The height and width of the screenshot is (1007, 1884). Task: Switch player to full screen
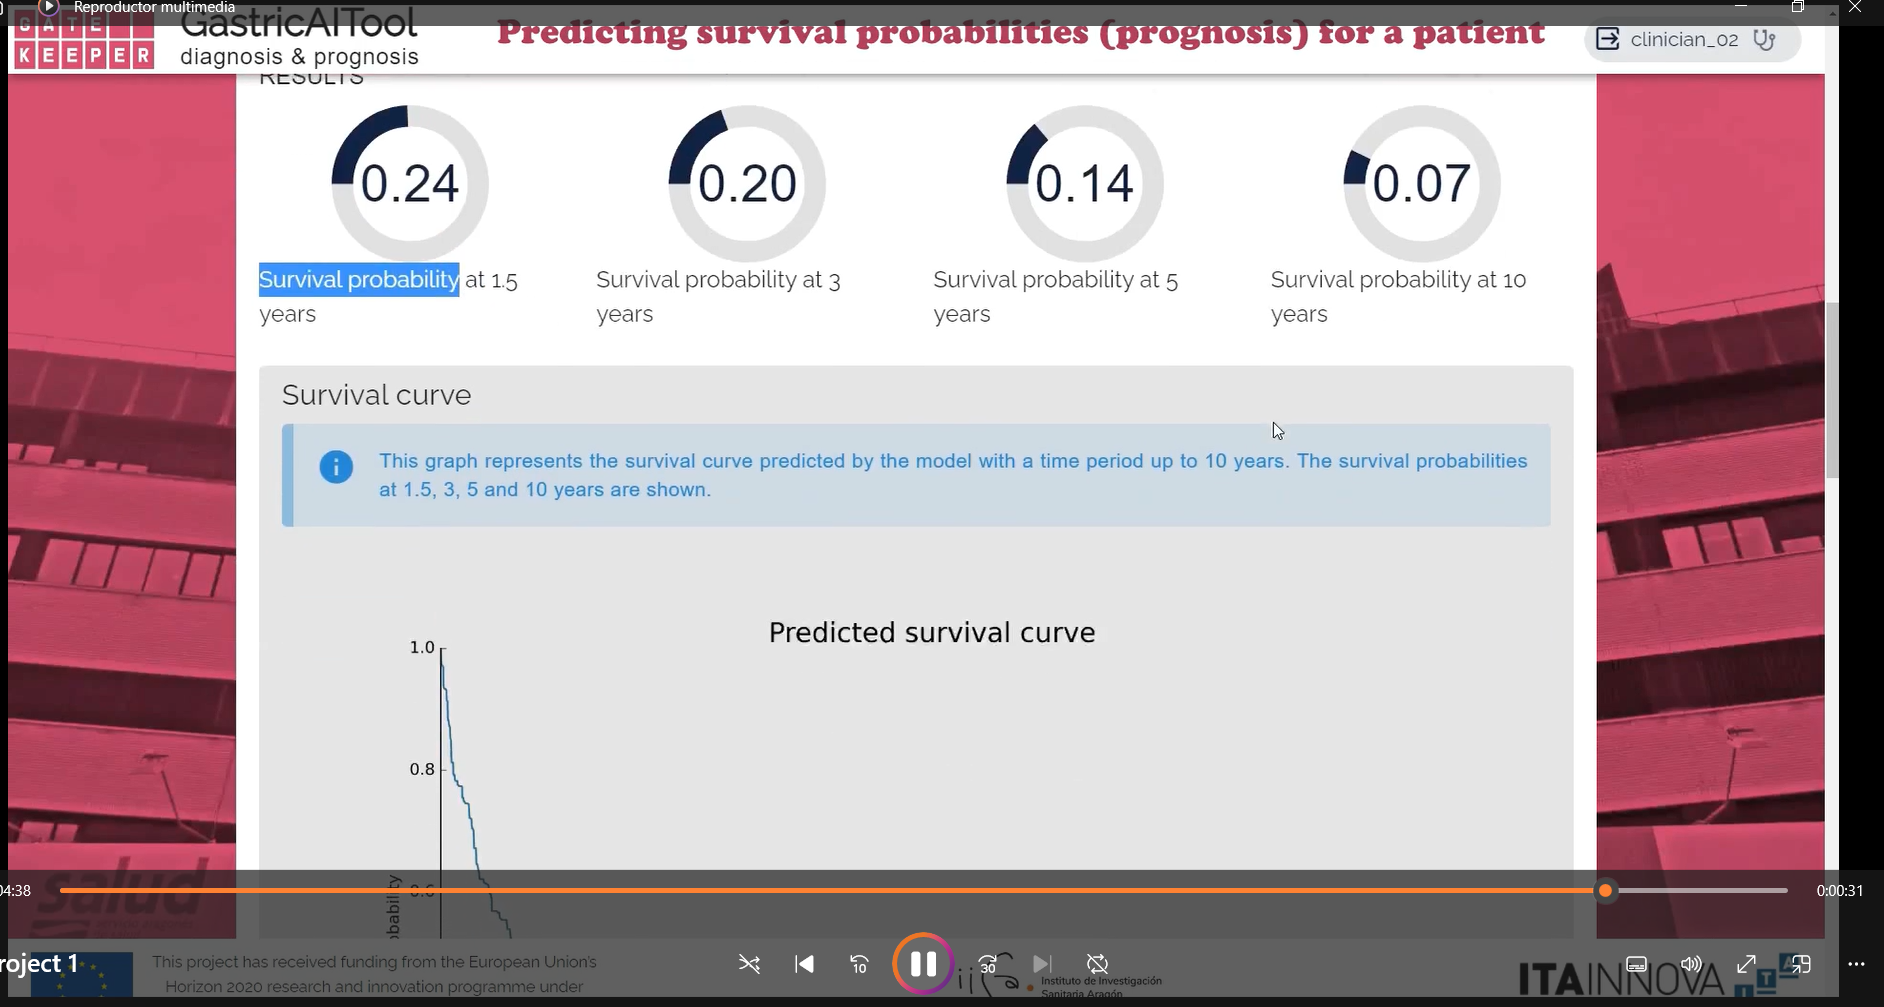point(1746,964)
